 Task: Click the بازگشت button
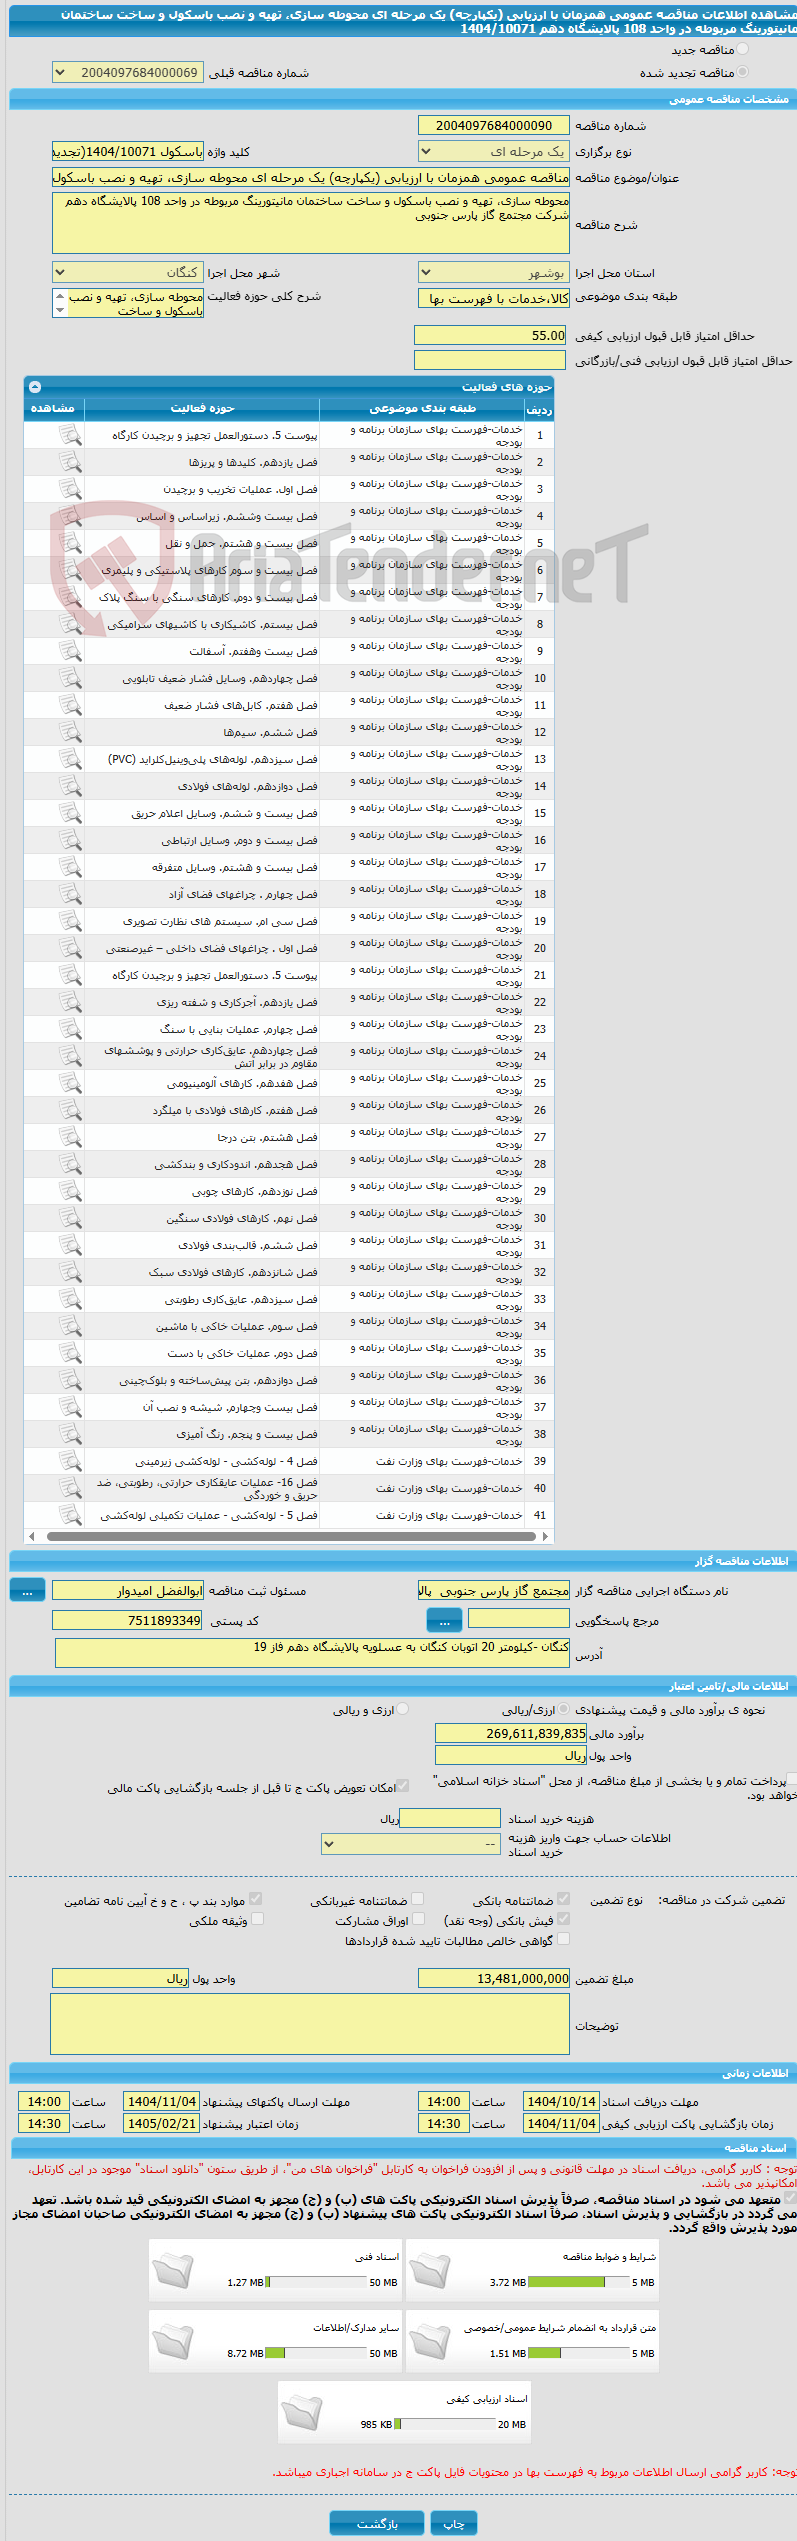click(377, 2516)
